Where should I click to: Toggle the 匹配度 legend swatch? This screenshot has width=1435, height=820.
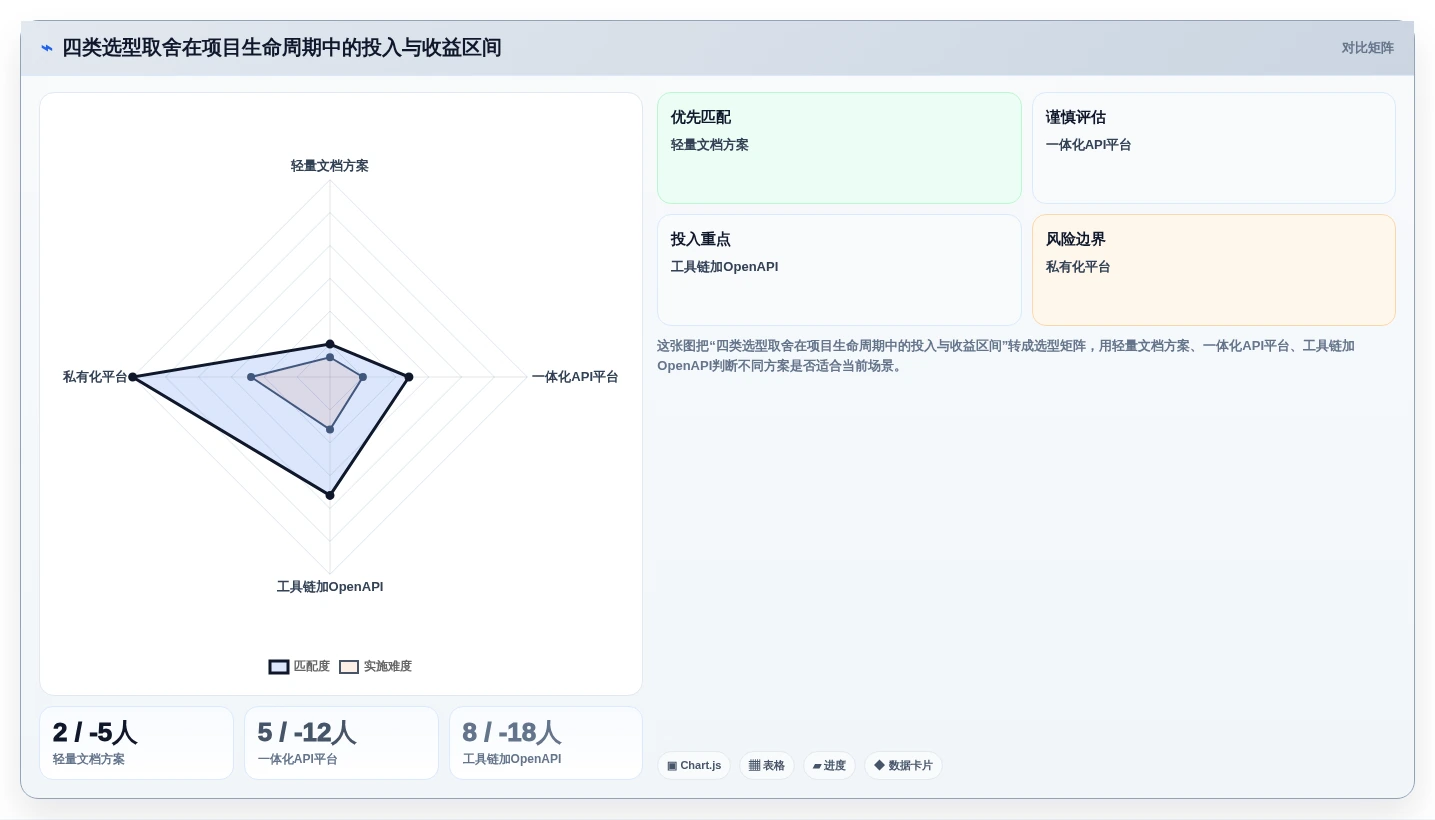(x=279, y=667)
